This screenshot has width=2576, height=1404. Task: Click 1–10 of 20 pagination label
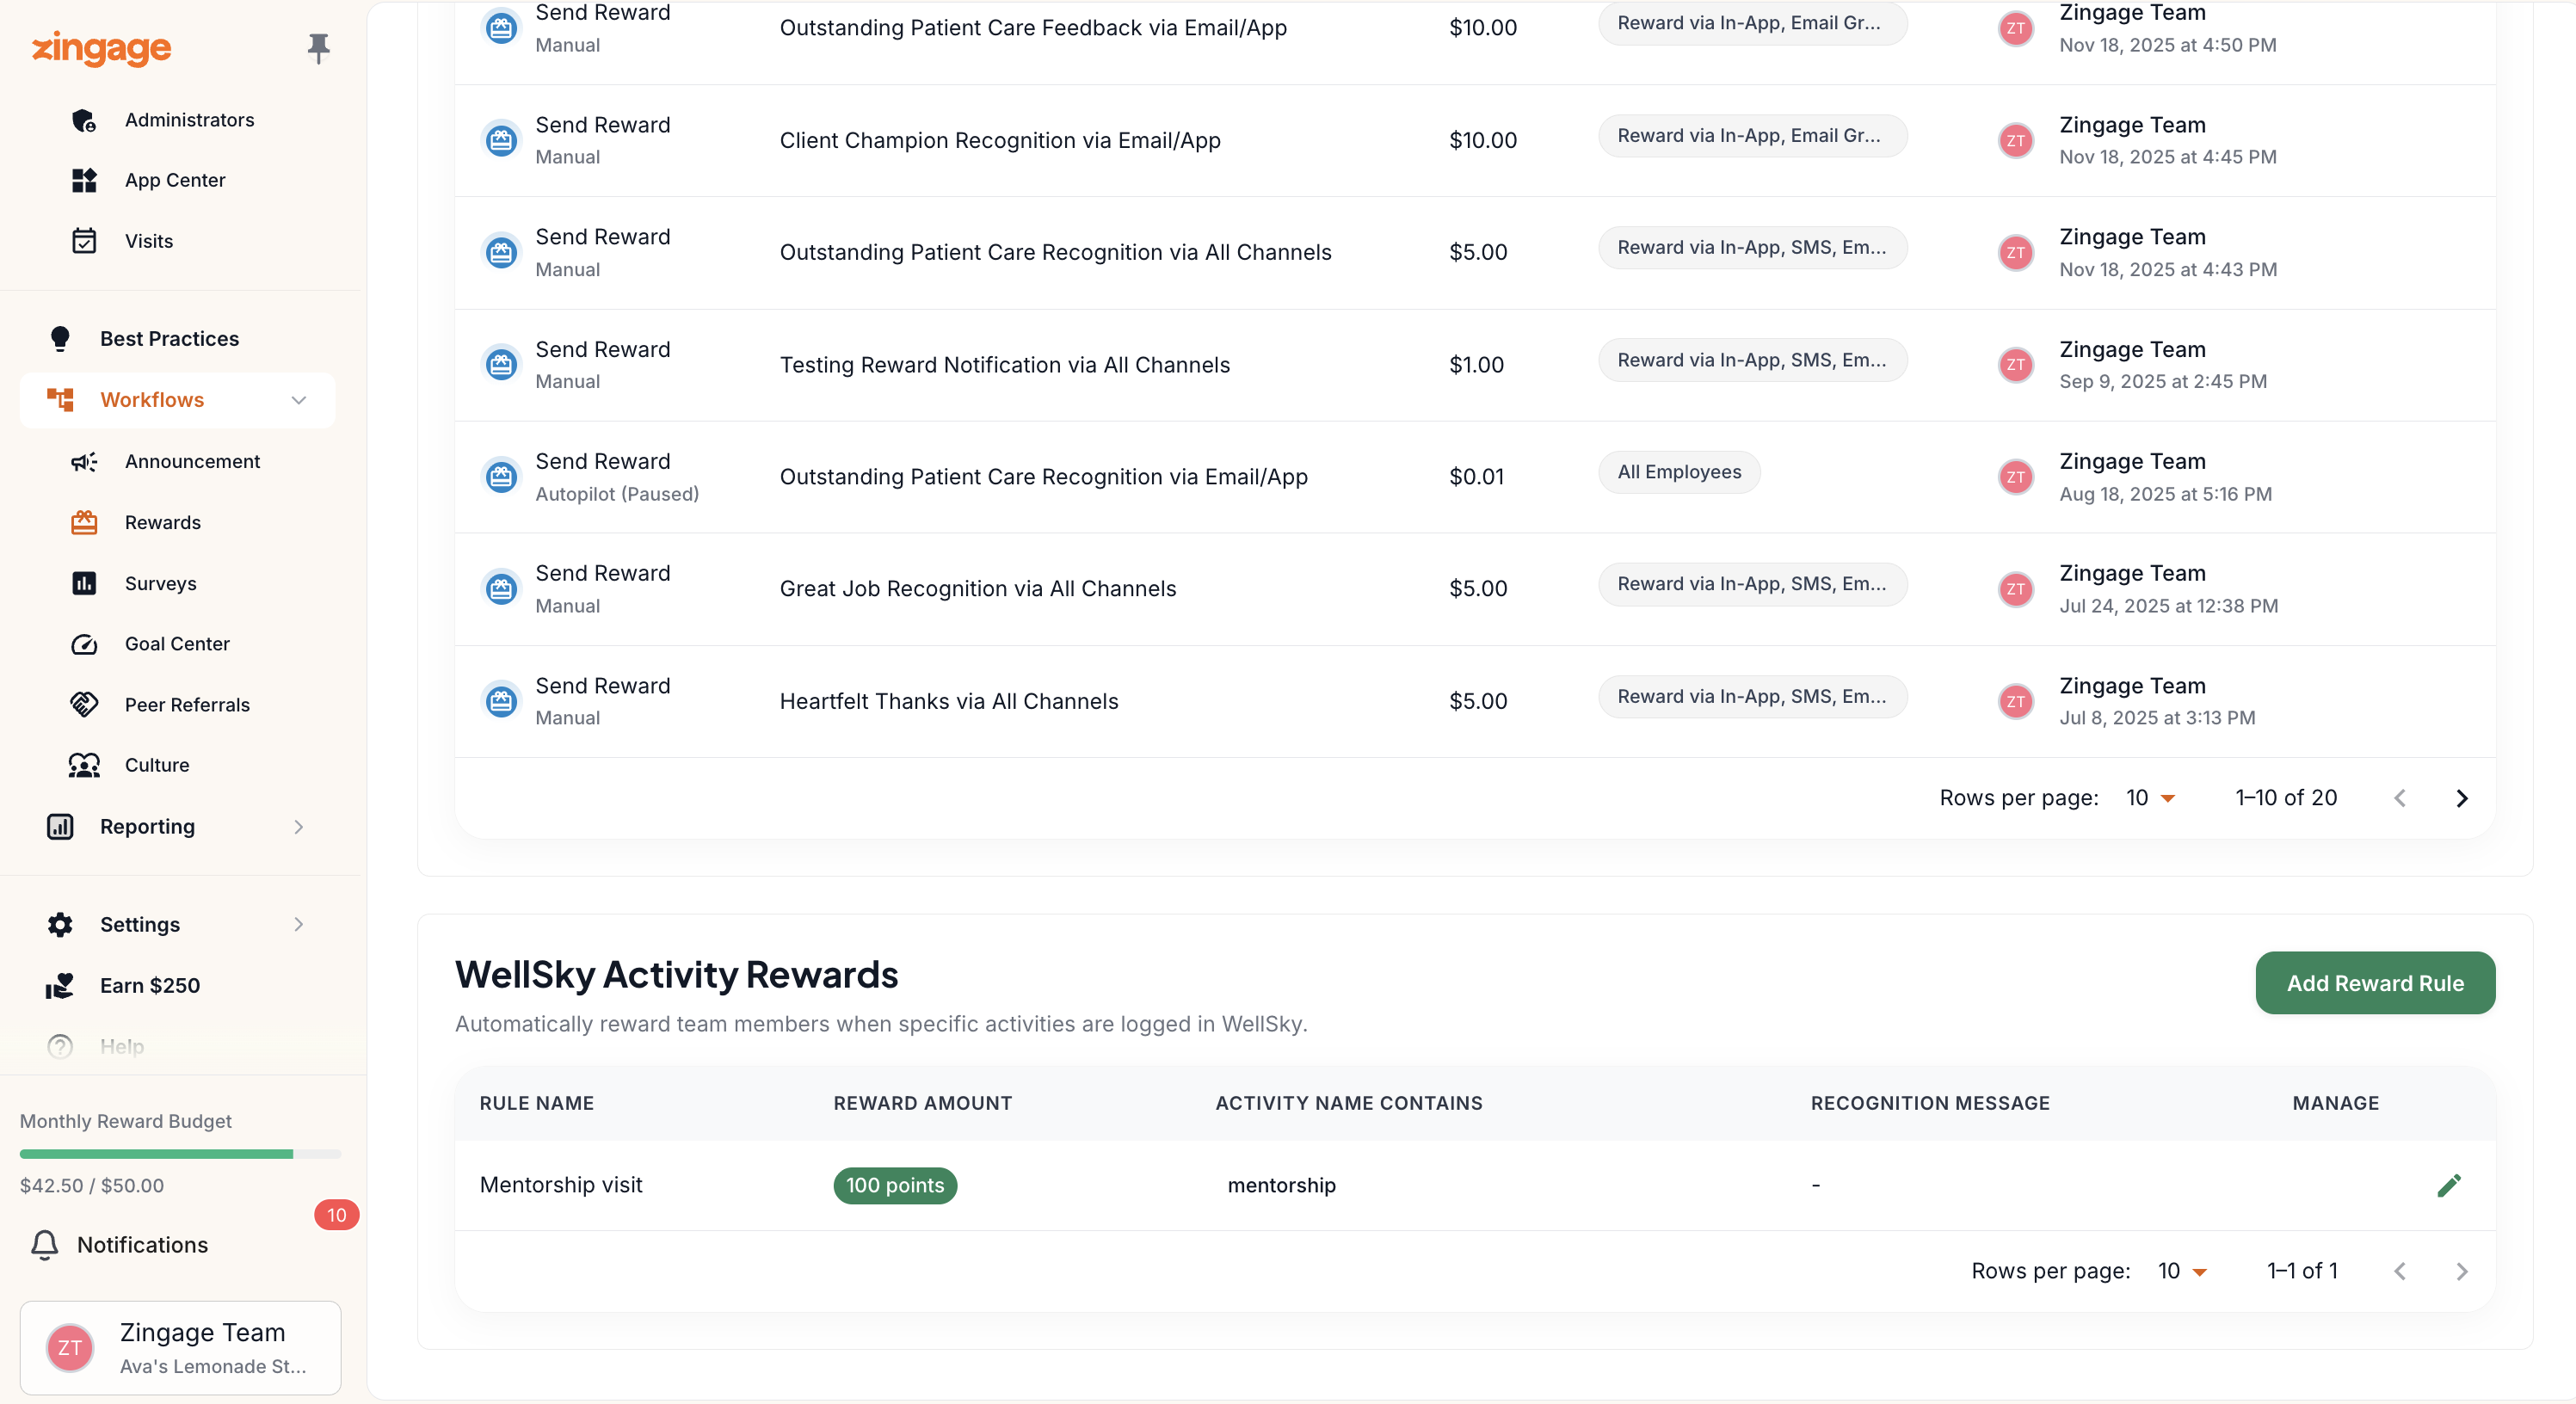coord(2286,798)
